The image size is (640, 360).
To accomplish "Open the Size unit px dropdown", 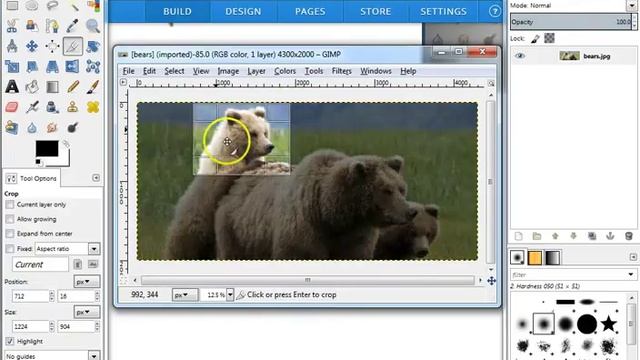I will [87, 312].
